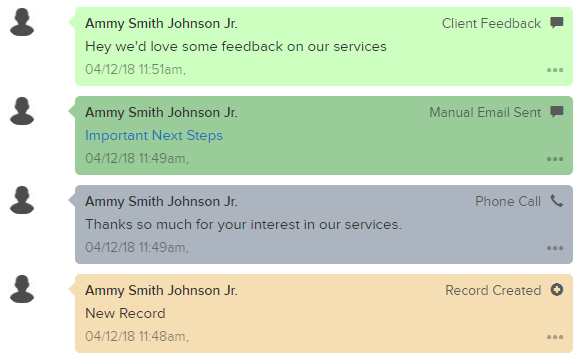This screenshot has height=361, width=581.
Task: Click the Manual Email Sent label
Action: point(485,112)
